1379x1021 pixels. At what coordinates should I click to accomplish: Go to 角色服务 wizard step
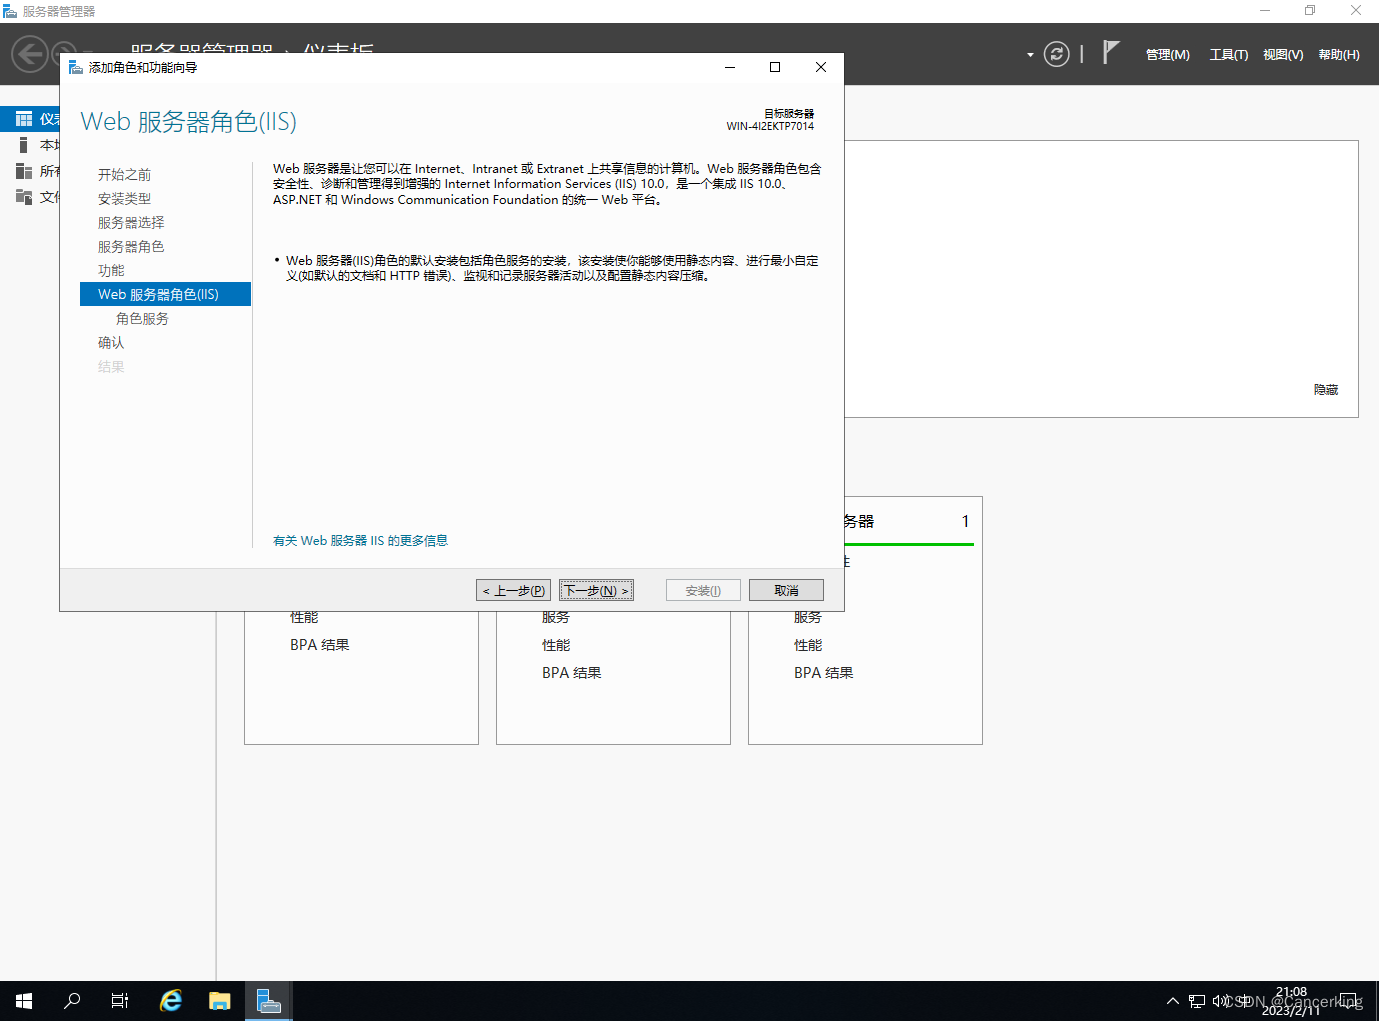pyautogui.click(x=142, y=319)
